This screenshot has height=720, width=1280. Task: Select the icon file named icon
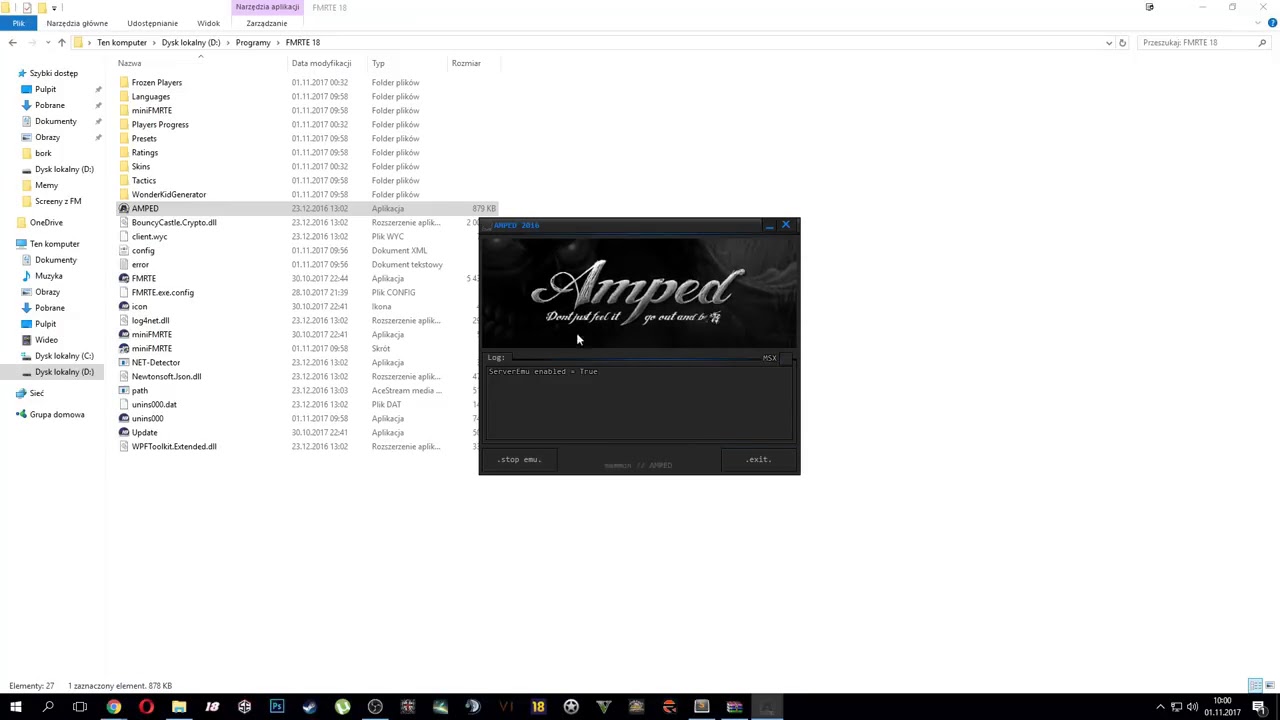tap(139, 307)
